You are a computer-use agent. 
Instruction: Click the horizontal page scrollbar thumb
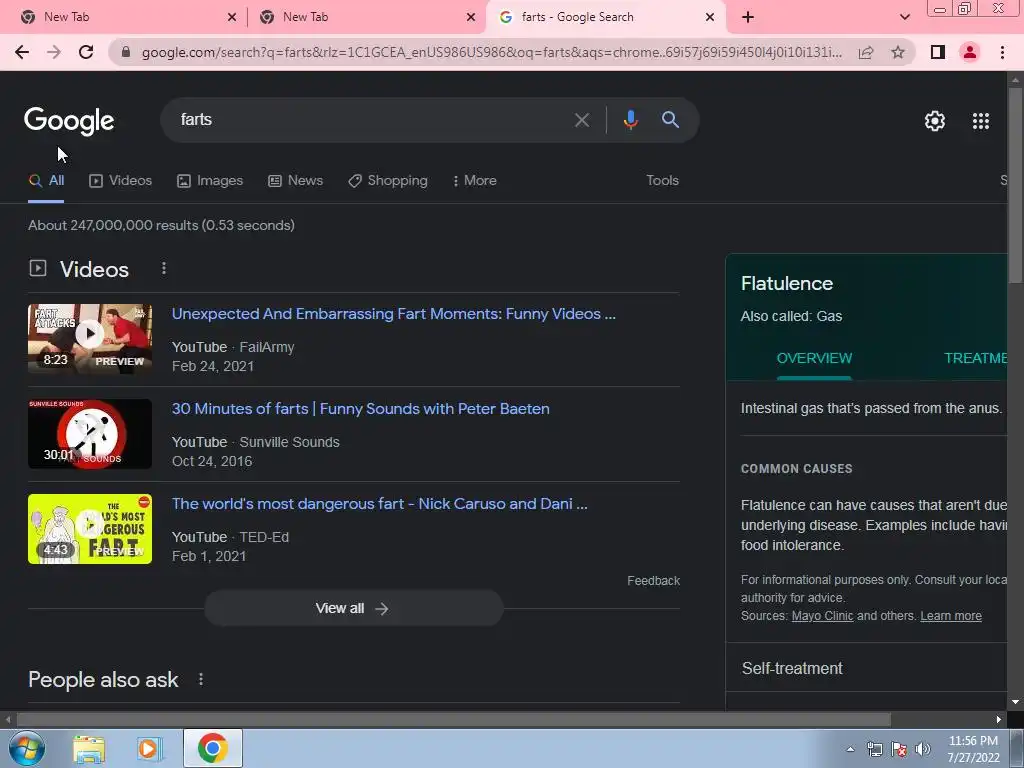pyautogui.click(x=454, y=720)
